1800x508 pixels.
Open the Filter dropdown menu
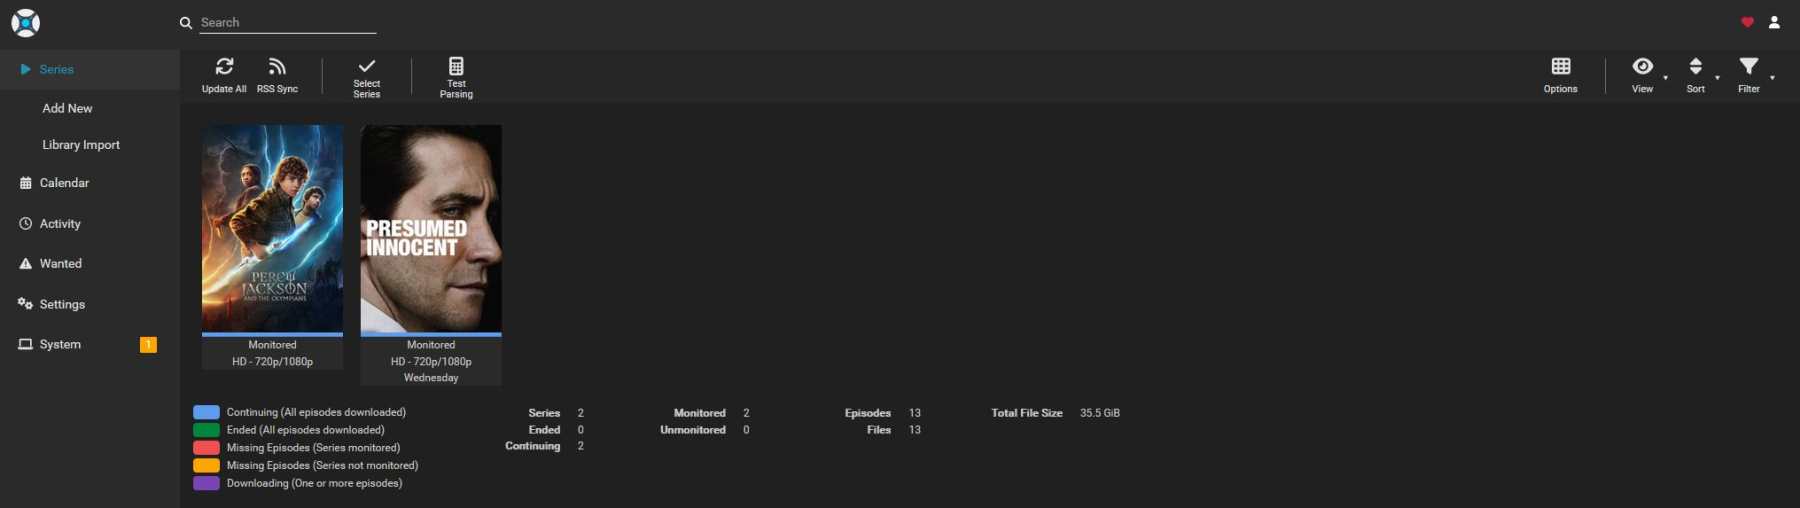(x=1748, y=67)
